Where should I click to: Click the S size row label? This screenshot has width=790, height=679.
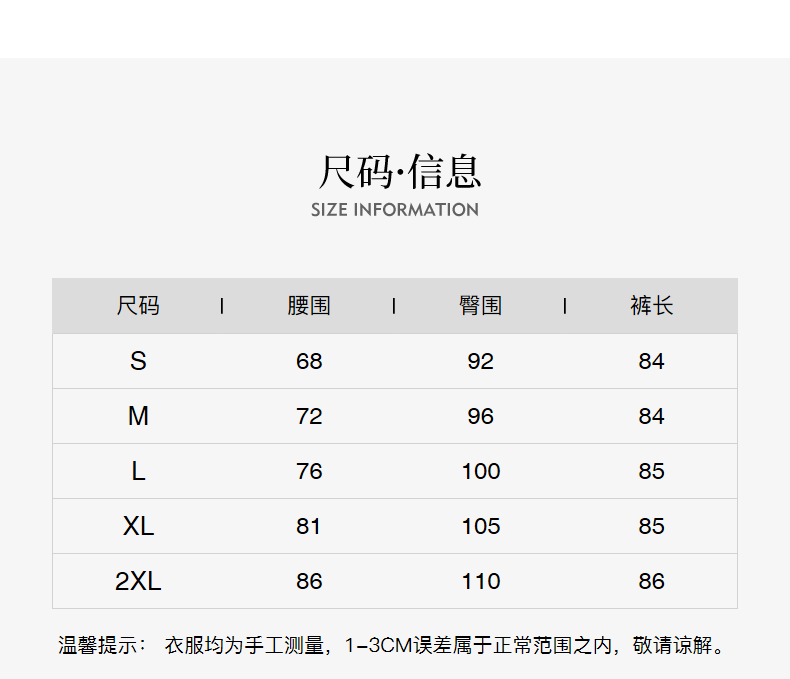coord(138,361)
